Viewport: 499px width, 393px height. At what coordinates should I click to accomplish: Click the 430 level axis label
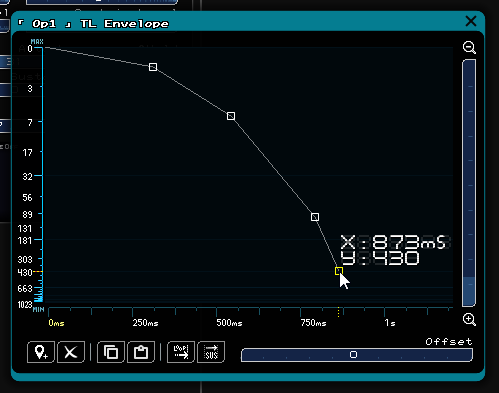[25, 272]
